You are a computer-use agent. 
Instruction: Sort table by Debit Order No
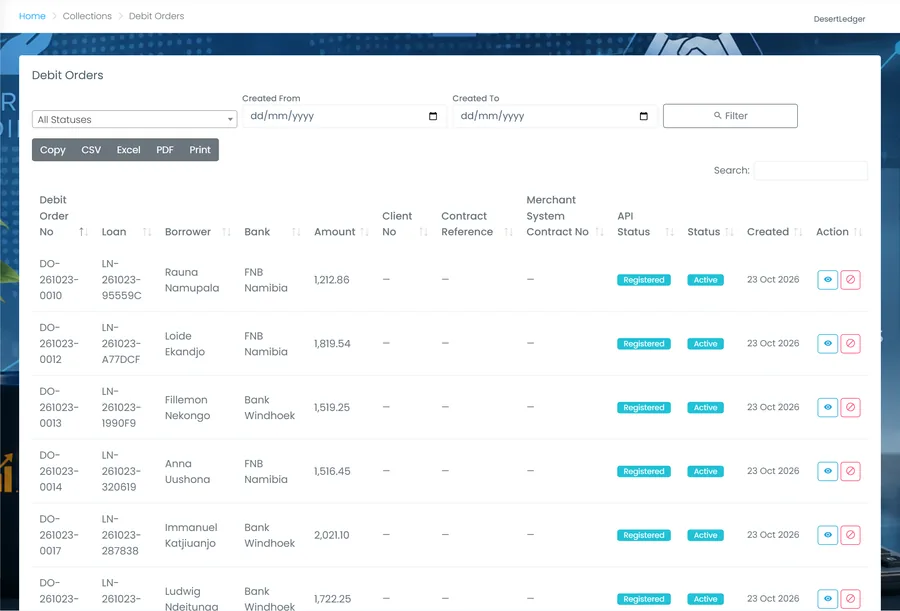tap(83, 232)
